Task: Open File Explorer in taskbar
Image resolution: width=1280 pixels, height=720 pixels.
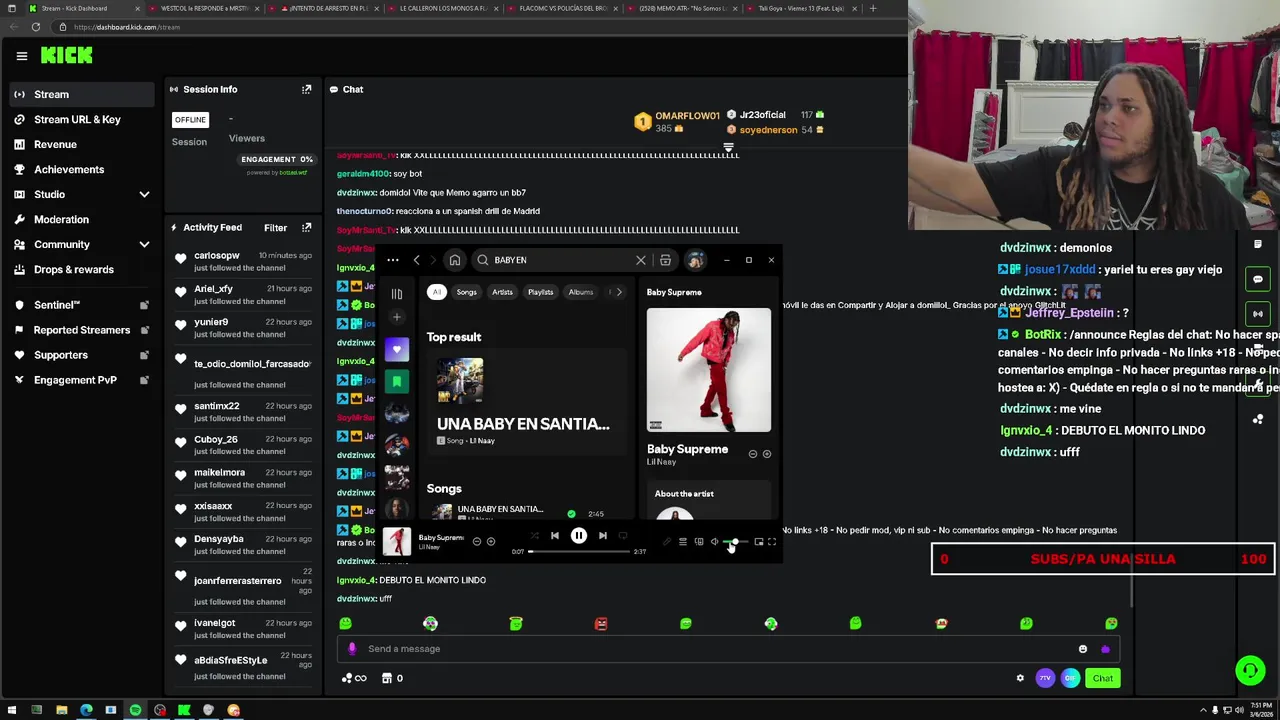Action: [61, 710]
